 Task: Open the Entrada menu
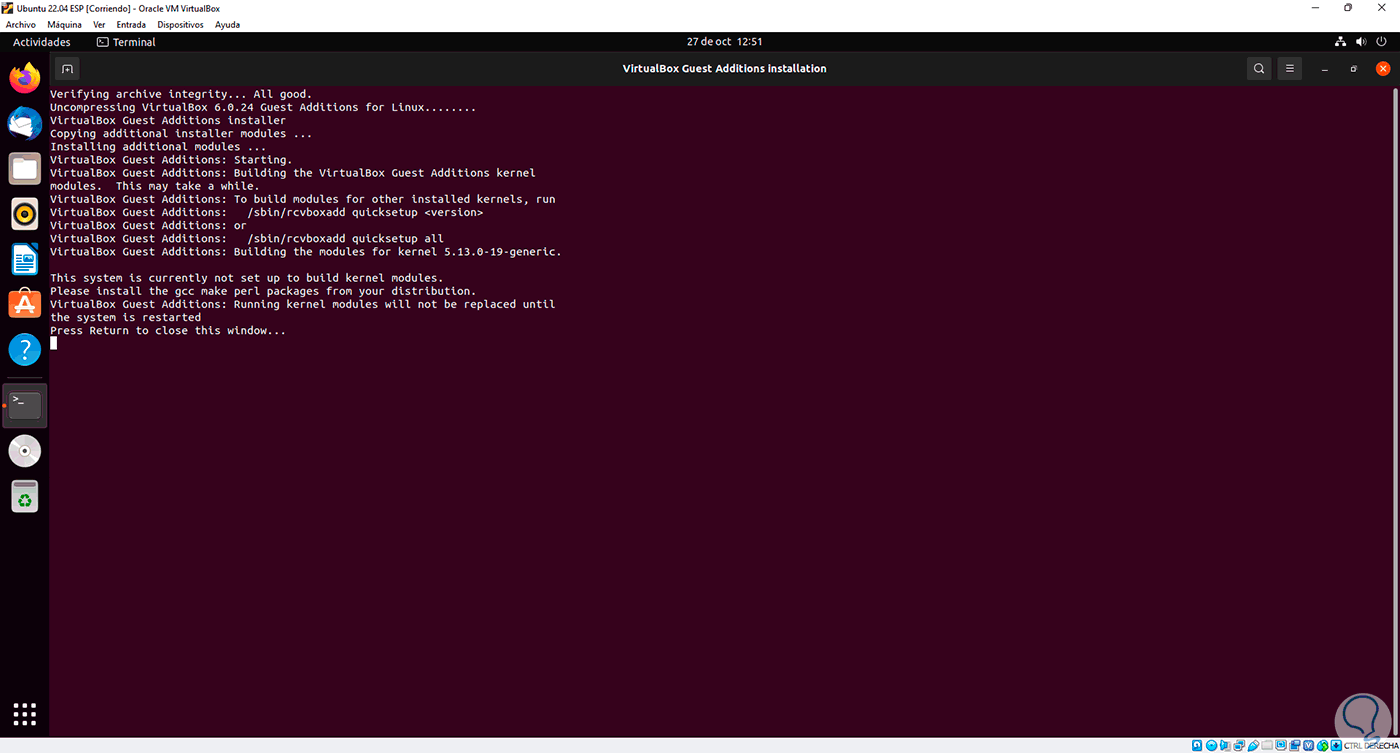click(131, 24)
